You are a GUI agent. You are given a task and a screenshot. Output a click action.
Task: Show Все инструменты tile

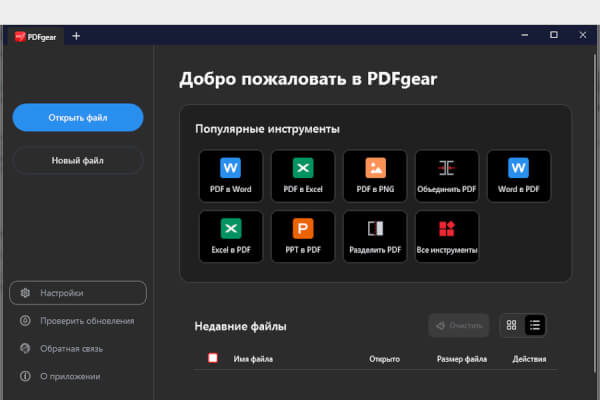(x=447, y=237)
